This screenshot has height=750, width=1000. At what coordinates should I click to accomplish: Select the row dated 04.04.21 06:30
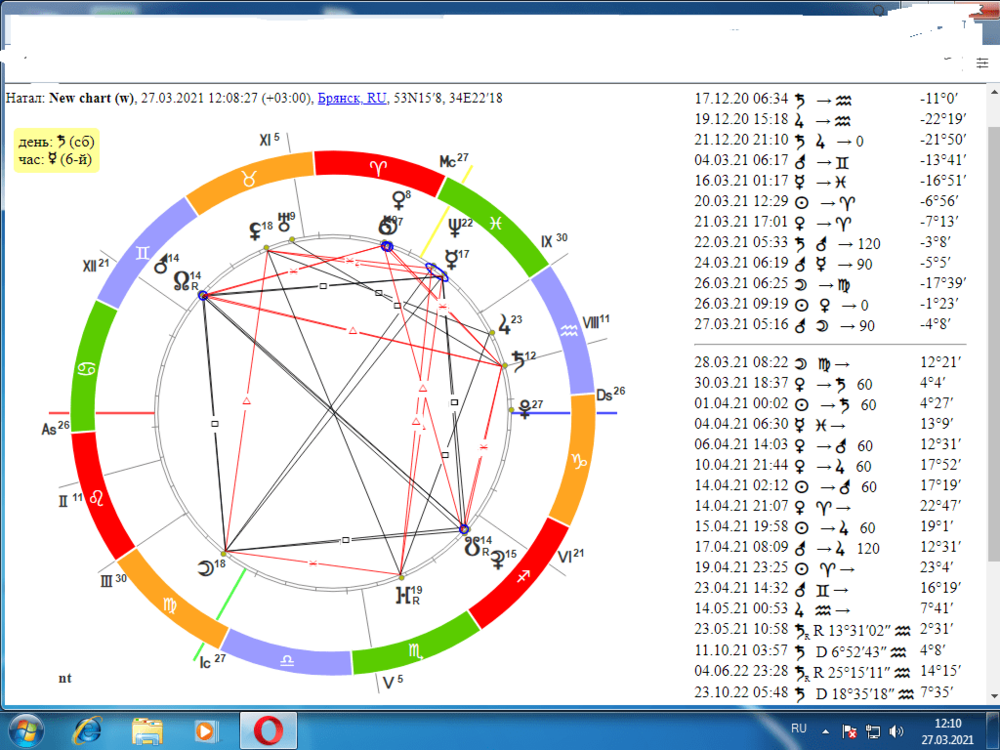pos(830,424)
